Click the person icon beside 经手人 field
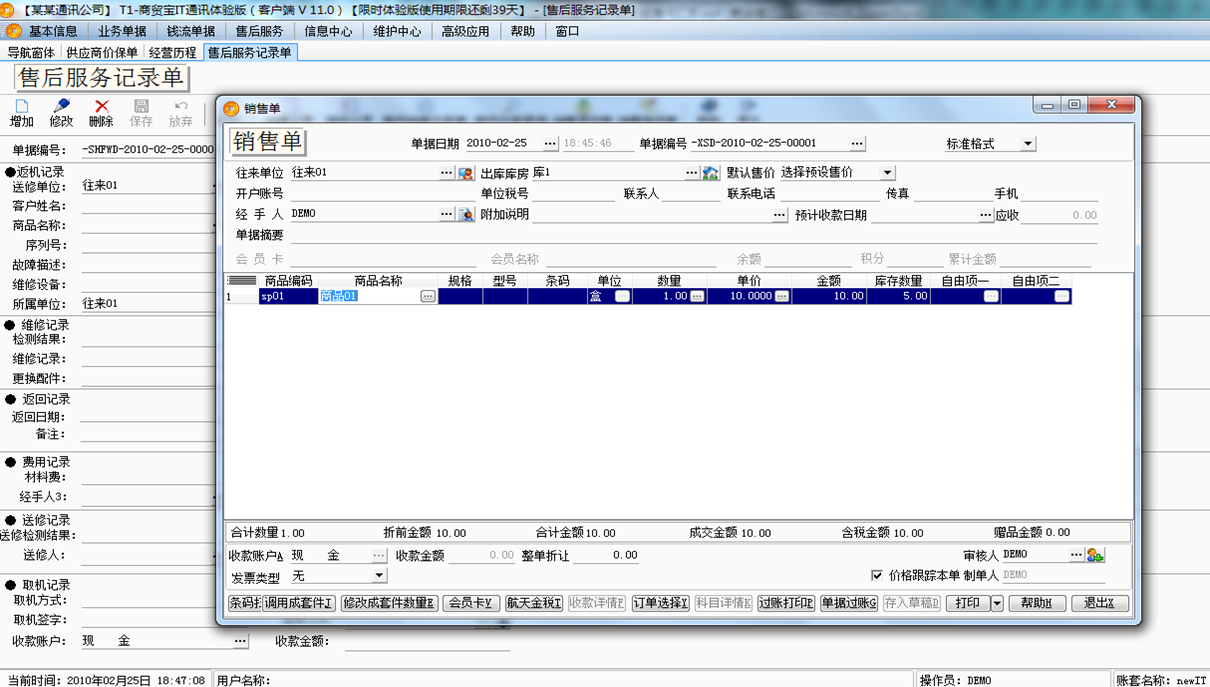Viewport: 1210px width, 687px height. pos(465,215)
